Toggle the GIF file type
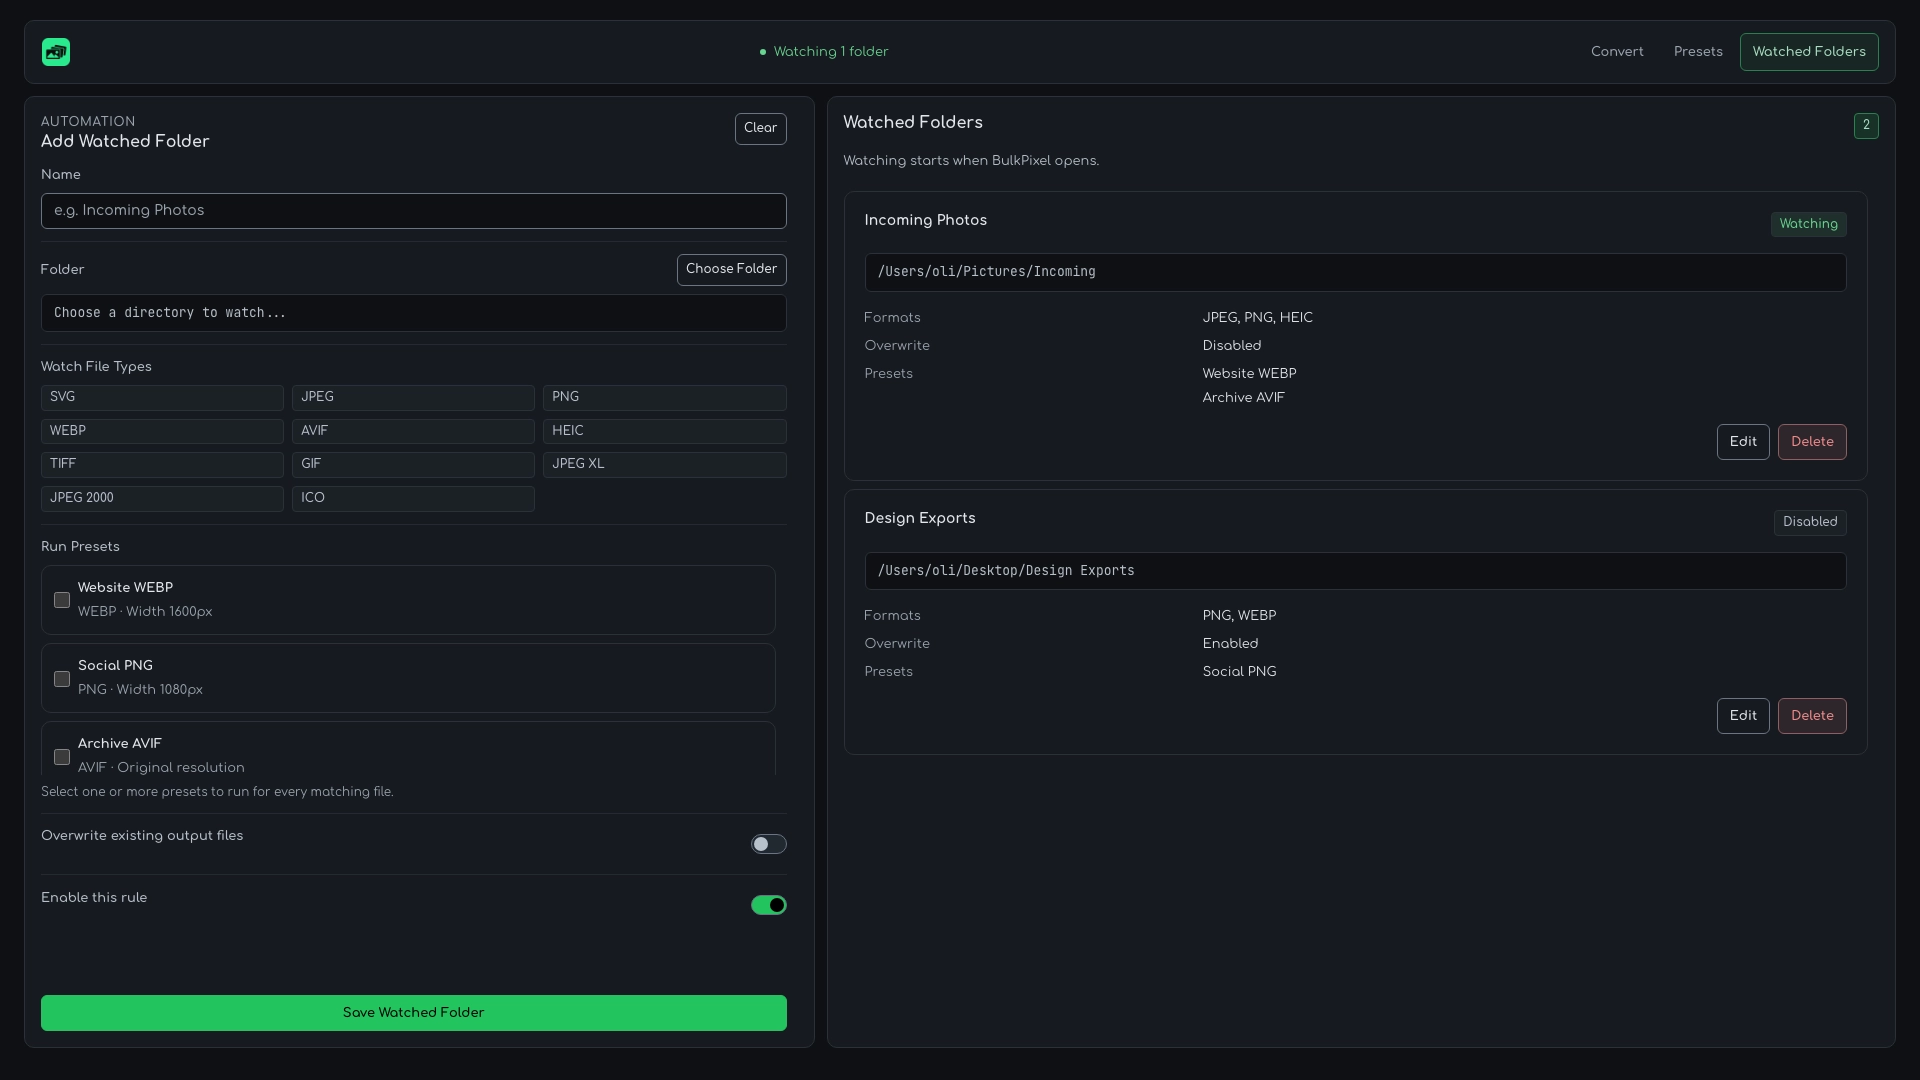The image size is (1920, 1080). [413, 464]
